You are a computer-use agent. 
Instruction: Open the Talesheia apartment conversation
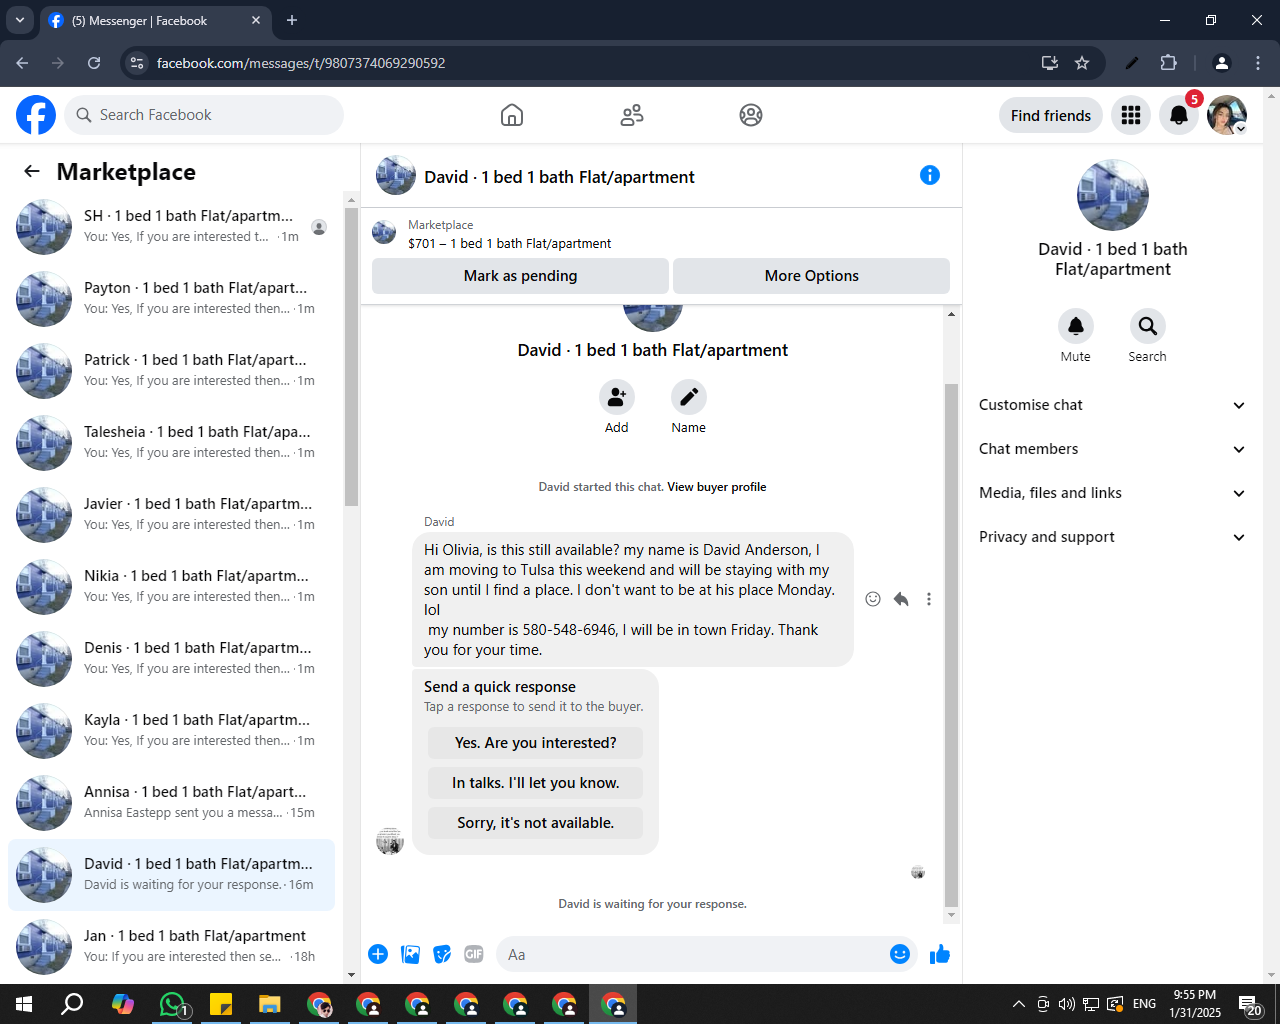172,443
